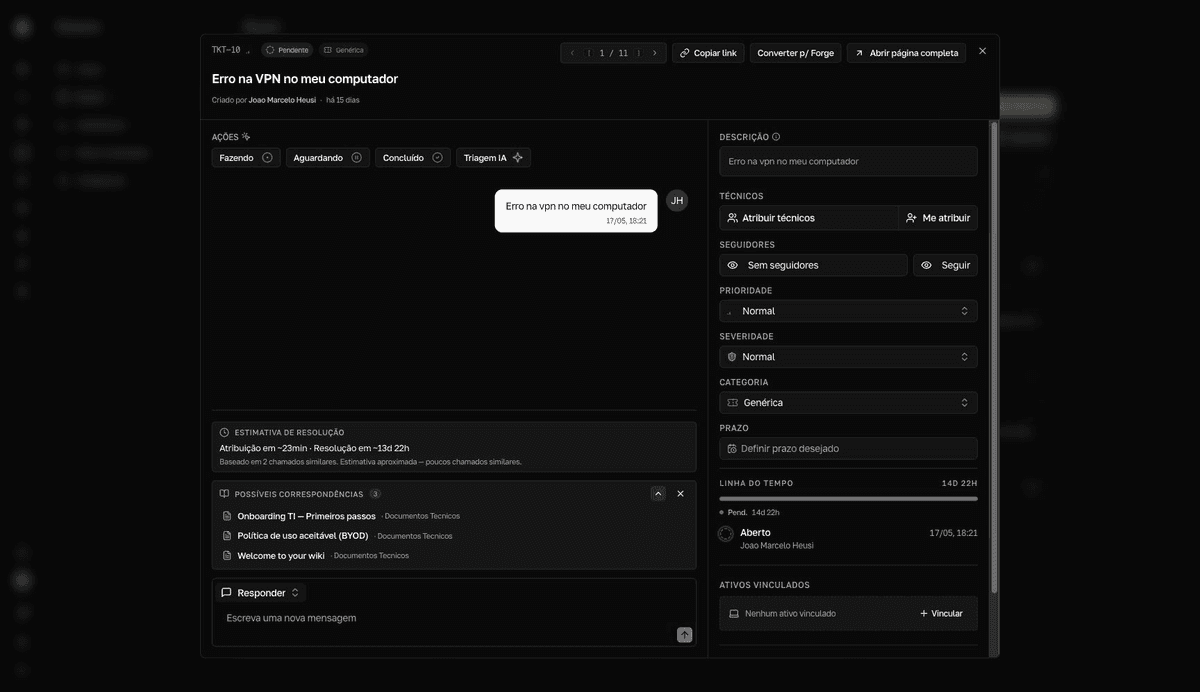Click the resolution estimate 'Atribuição em ~23min'
The width and height of the screenshot is (1200, 692).
point(264,448)
